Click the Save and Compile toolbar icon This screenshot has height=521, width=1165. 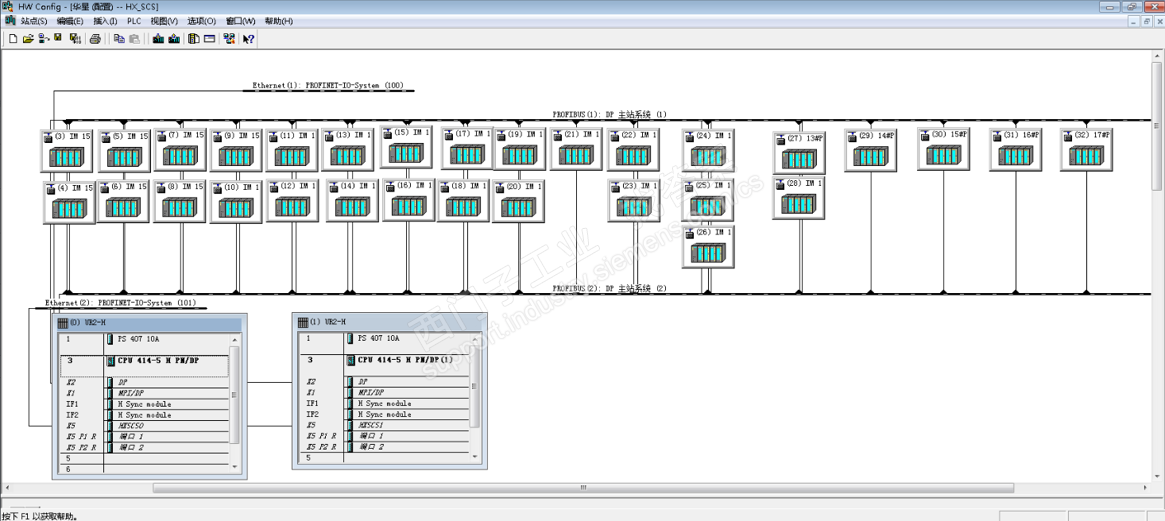point(74,39)
